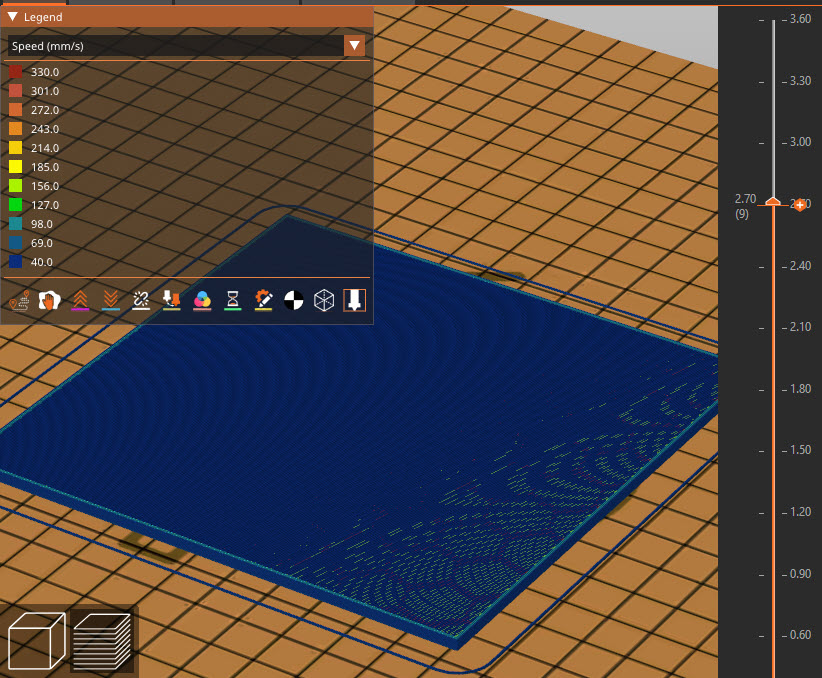
Task: Toggle seams broken-link icon
Action: (x=141, y=300)
